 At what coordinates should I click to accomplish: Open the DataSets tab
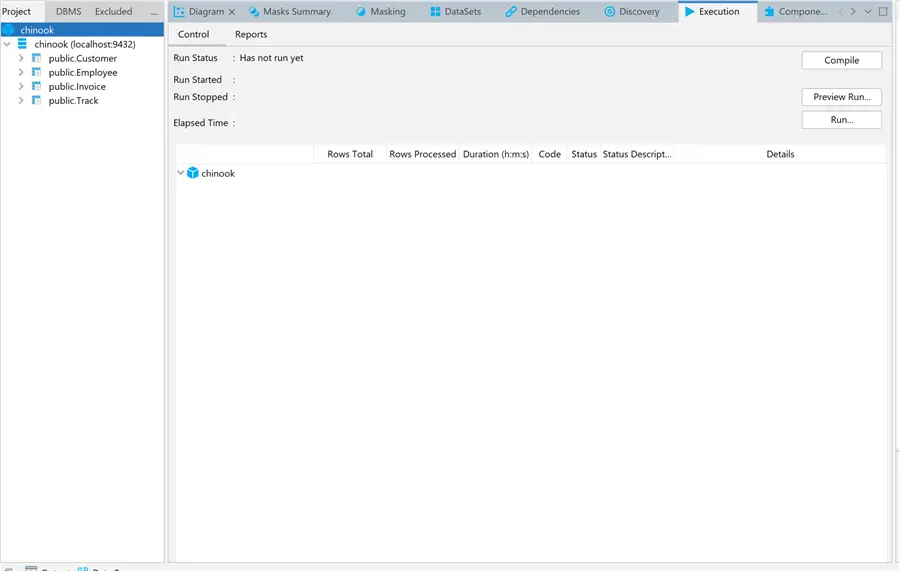[456, 11]
